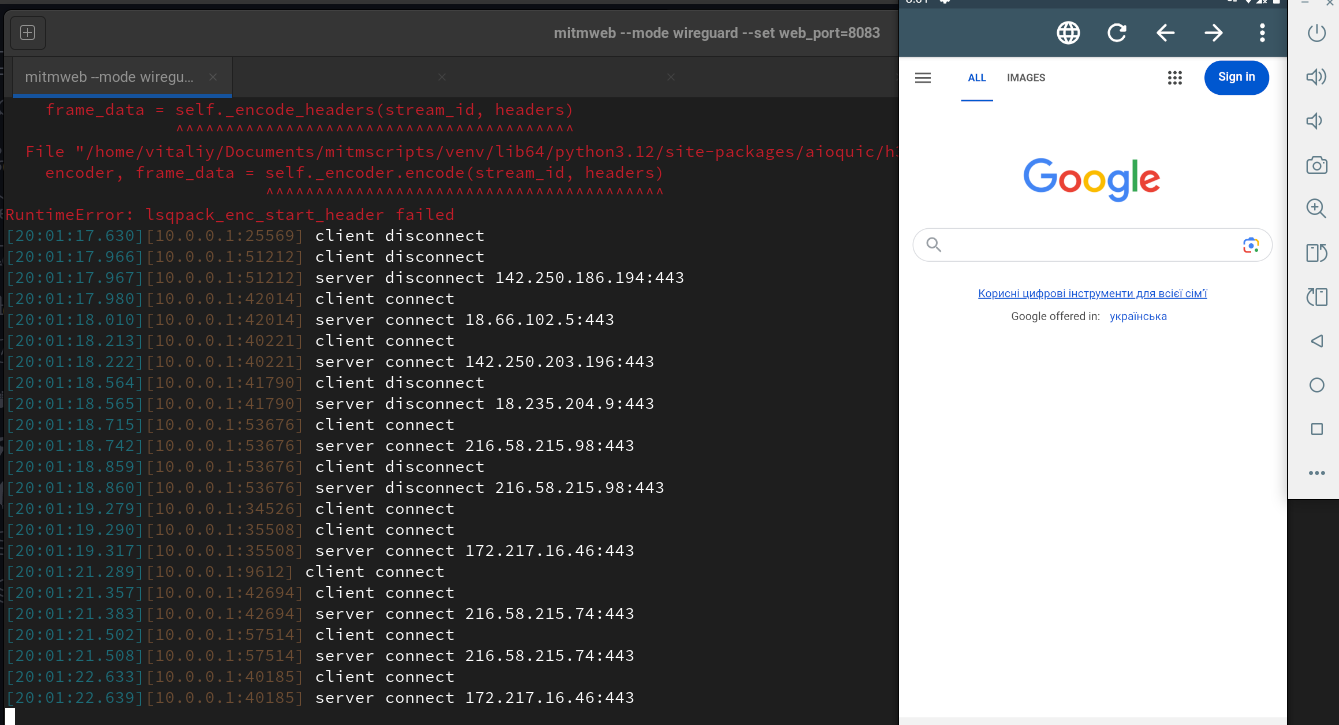This screenshot has height=725, width=1339.
Task: Tap the emulator Home circle button
Action: 1317,385
